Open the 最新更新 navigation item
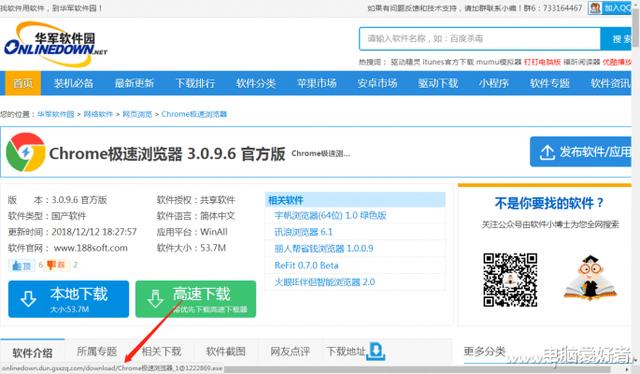The height and width of the screenshot is (374, 640). (134, 83)
